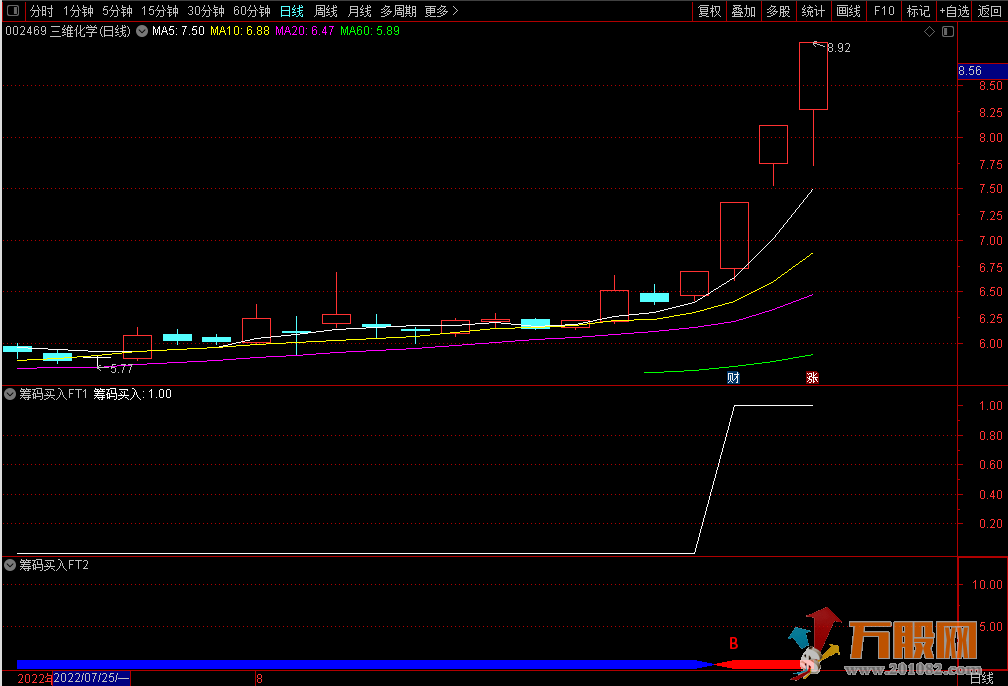Click the diamond marker icon above chart
The height and width of the screenshot is (686, 1008).
[x=929, y=32]
